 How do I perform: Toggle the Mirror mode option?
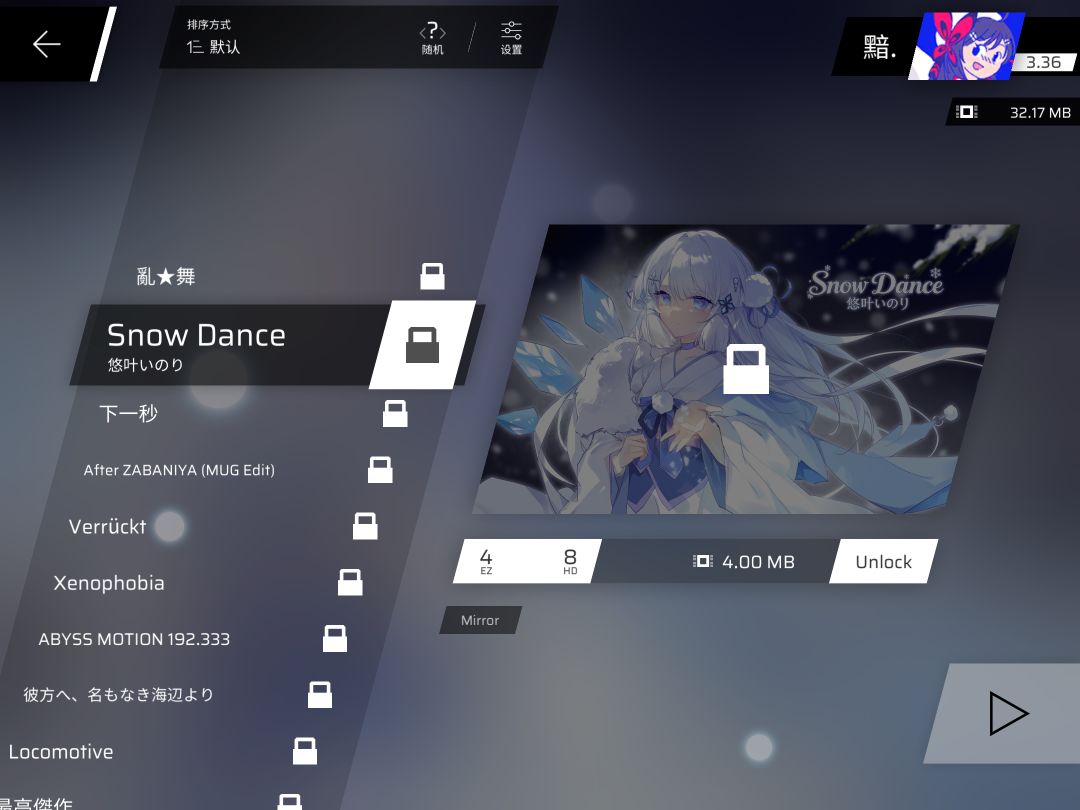[x=480, y=620]
